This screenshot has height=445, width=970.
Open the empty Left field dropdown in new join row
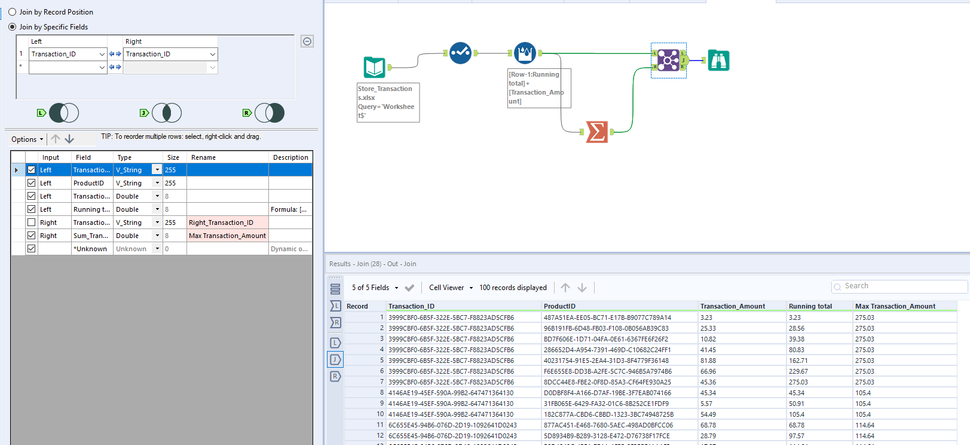(x=102, y=67)
